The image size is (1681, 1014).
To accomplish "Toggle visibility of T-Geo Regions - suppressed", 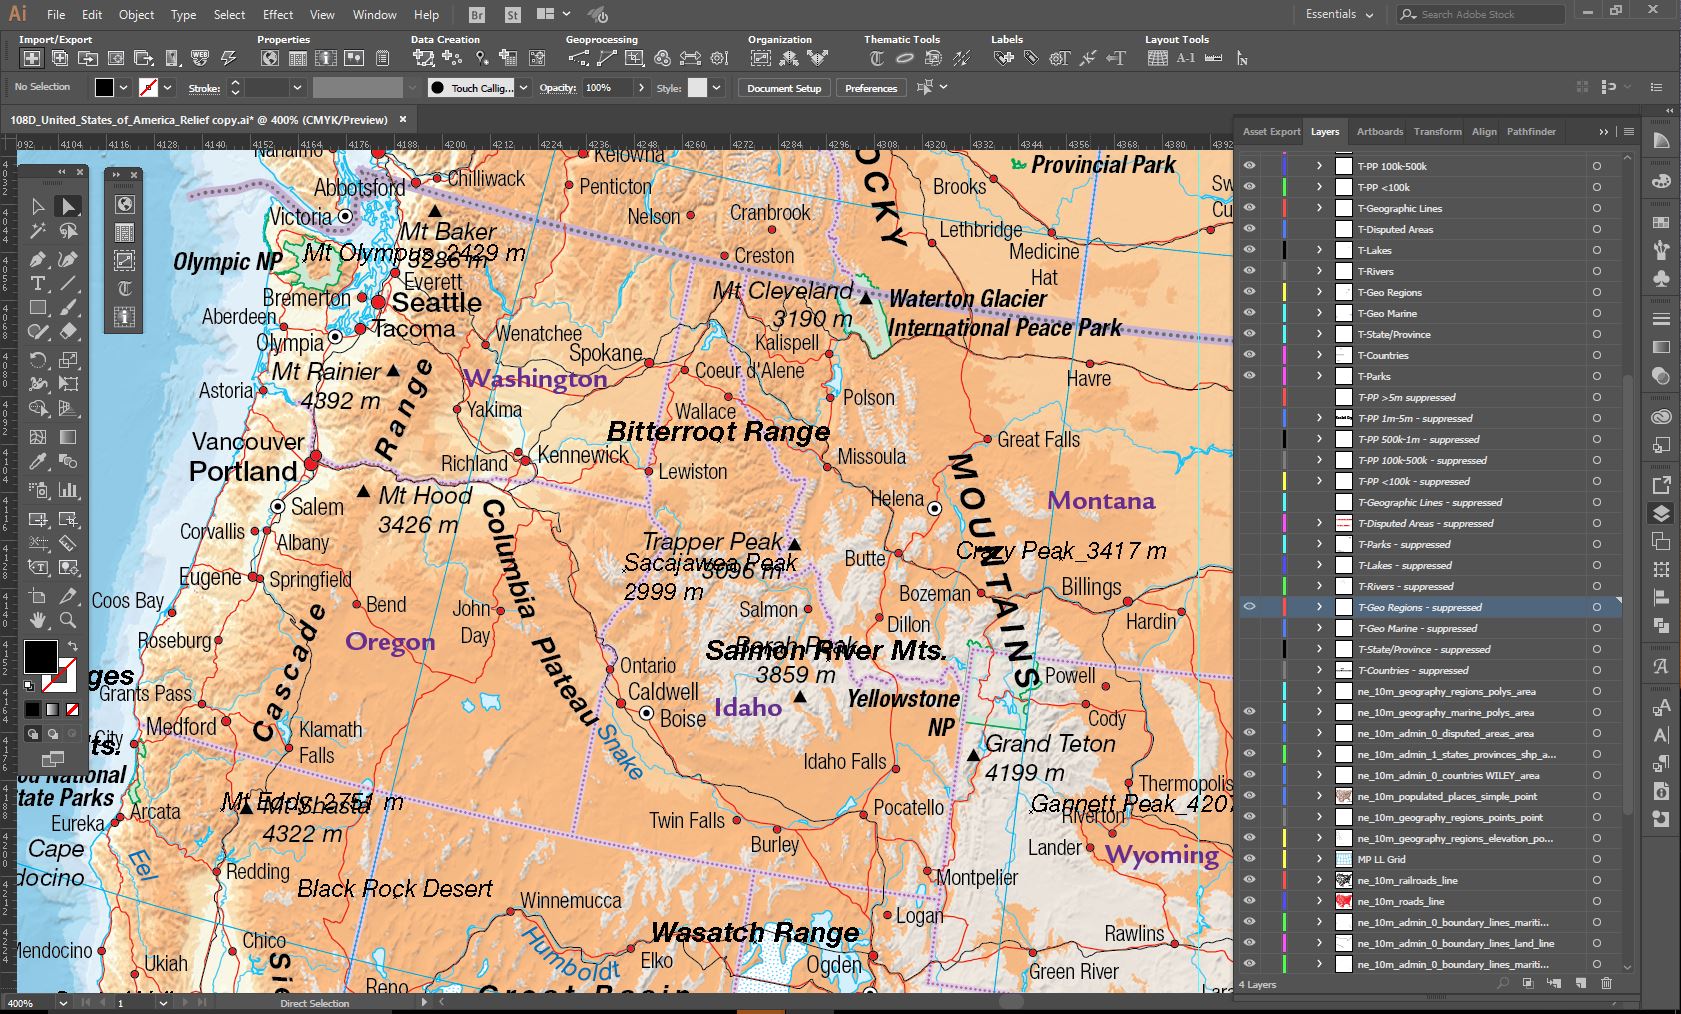I will pyautogui.click(x=1249, y=607).
